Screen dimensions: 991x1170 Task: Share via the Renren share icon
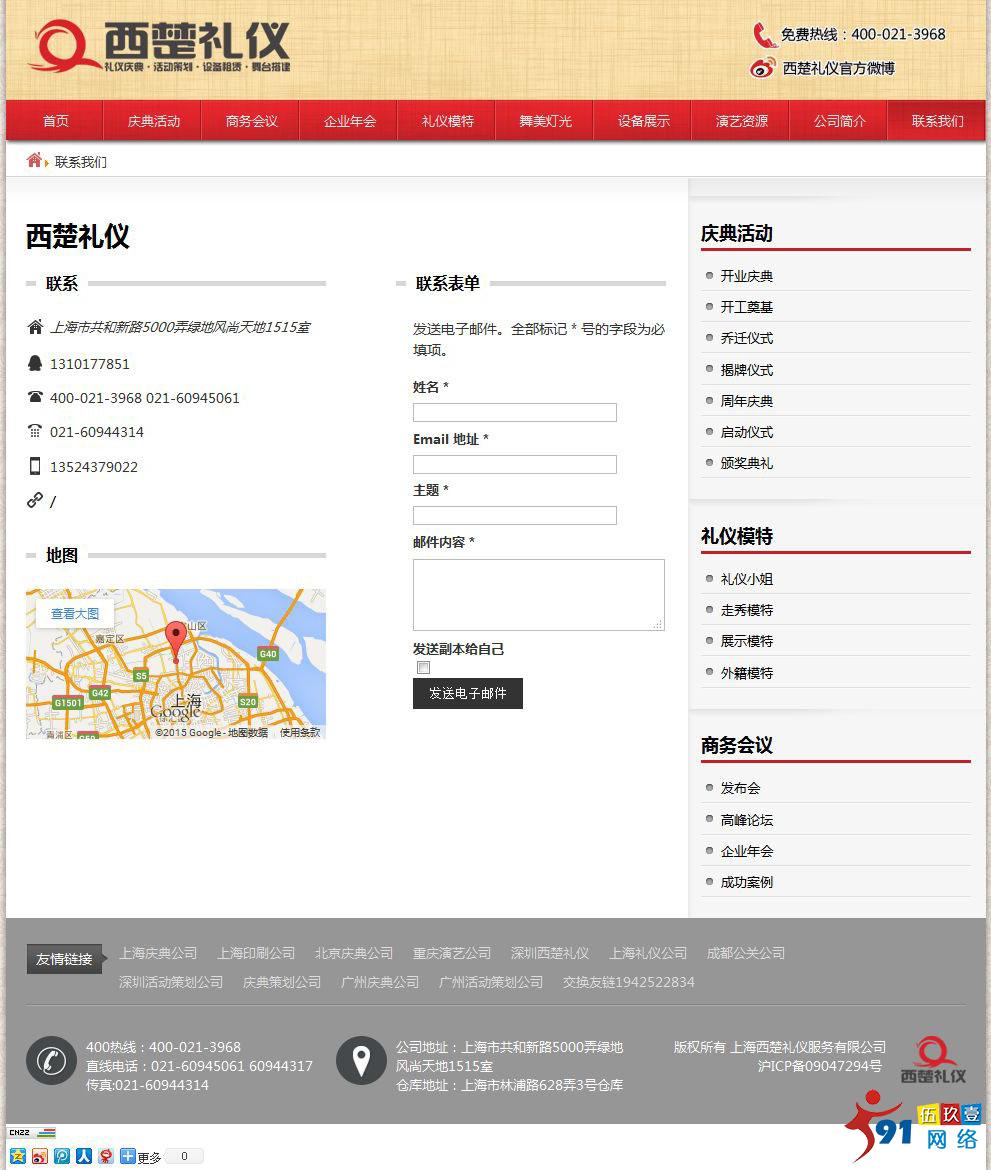point(84,1156)
